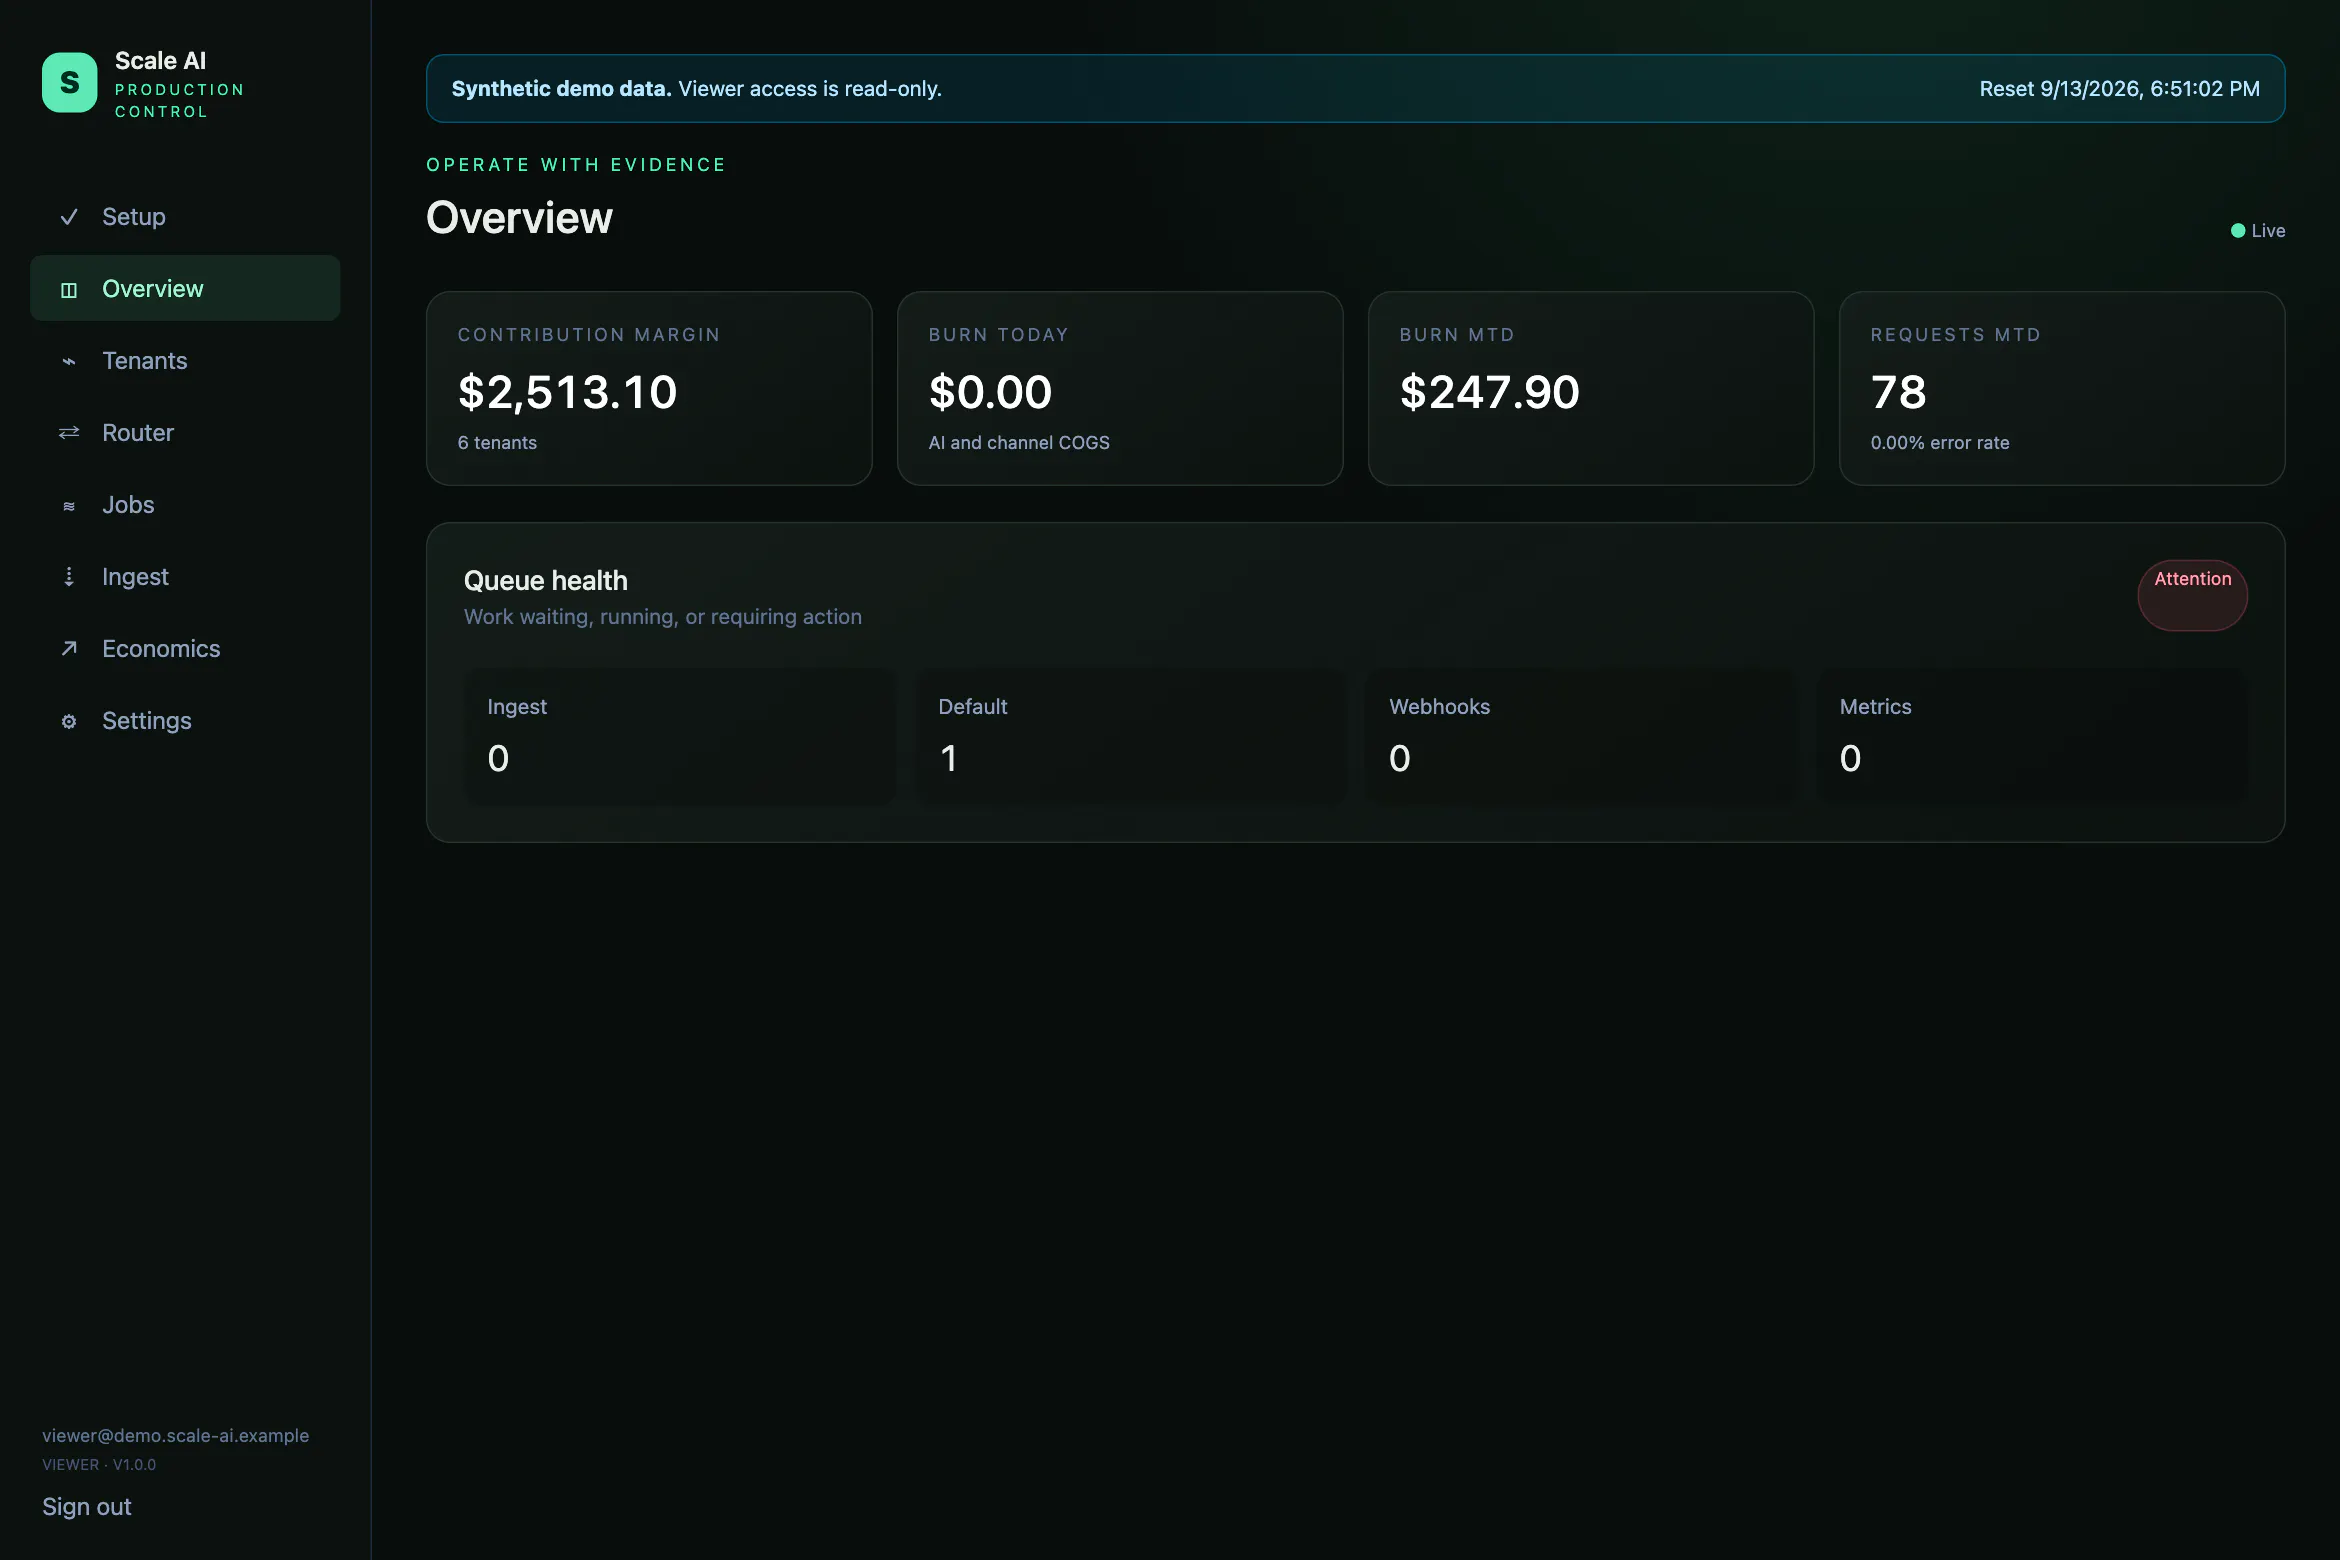Click the "6 tenants" caption
The height and width of the screenshot is (1560, 2340).
(497, 443)
